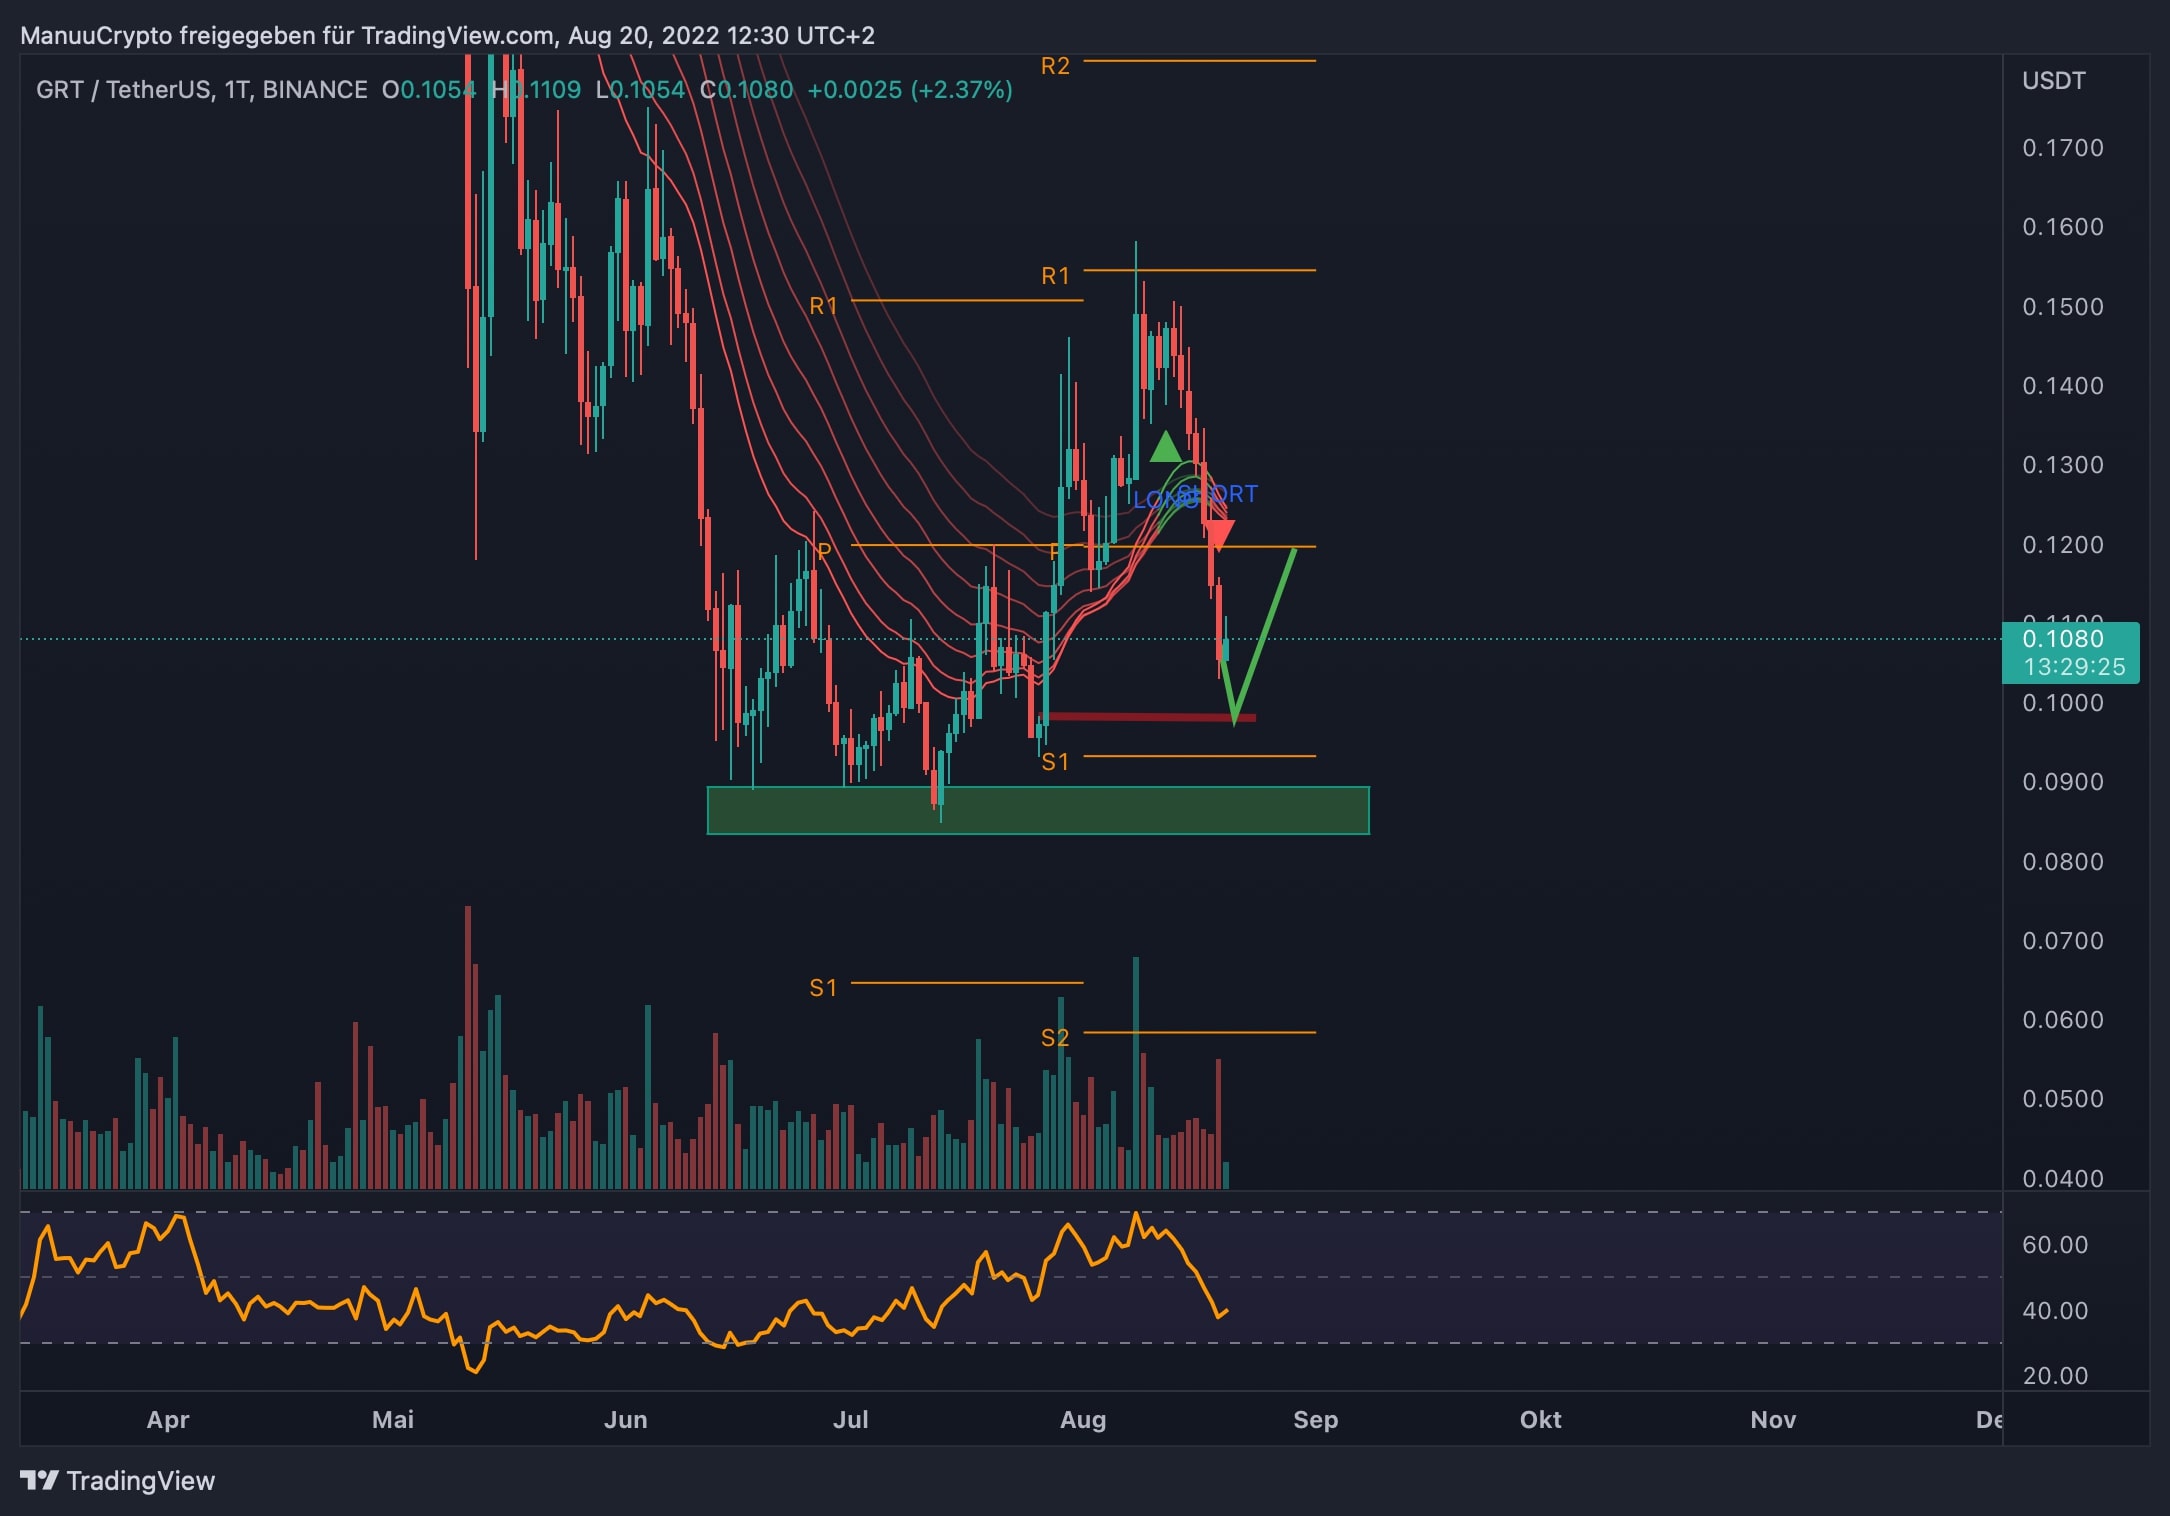The image size is (2170, 1516).
Task: Click the 0.1600 price axis label
Action: coord(2063,227)
